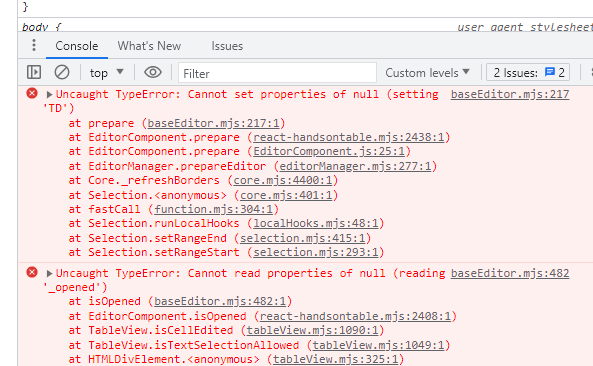This screenshot has width=593, height=366.
Task: Toggle the console sidebar panel
Action: coord(34,72)
